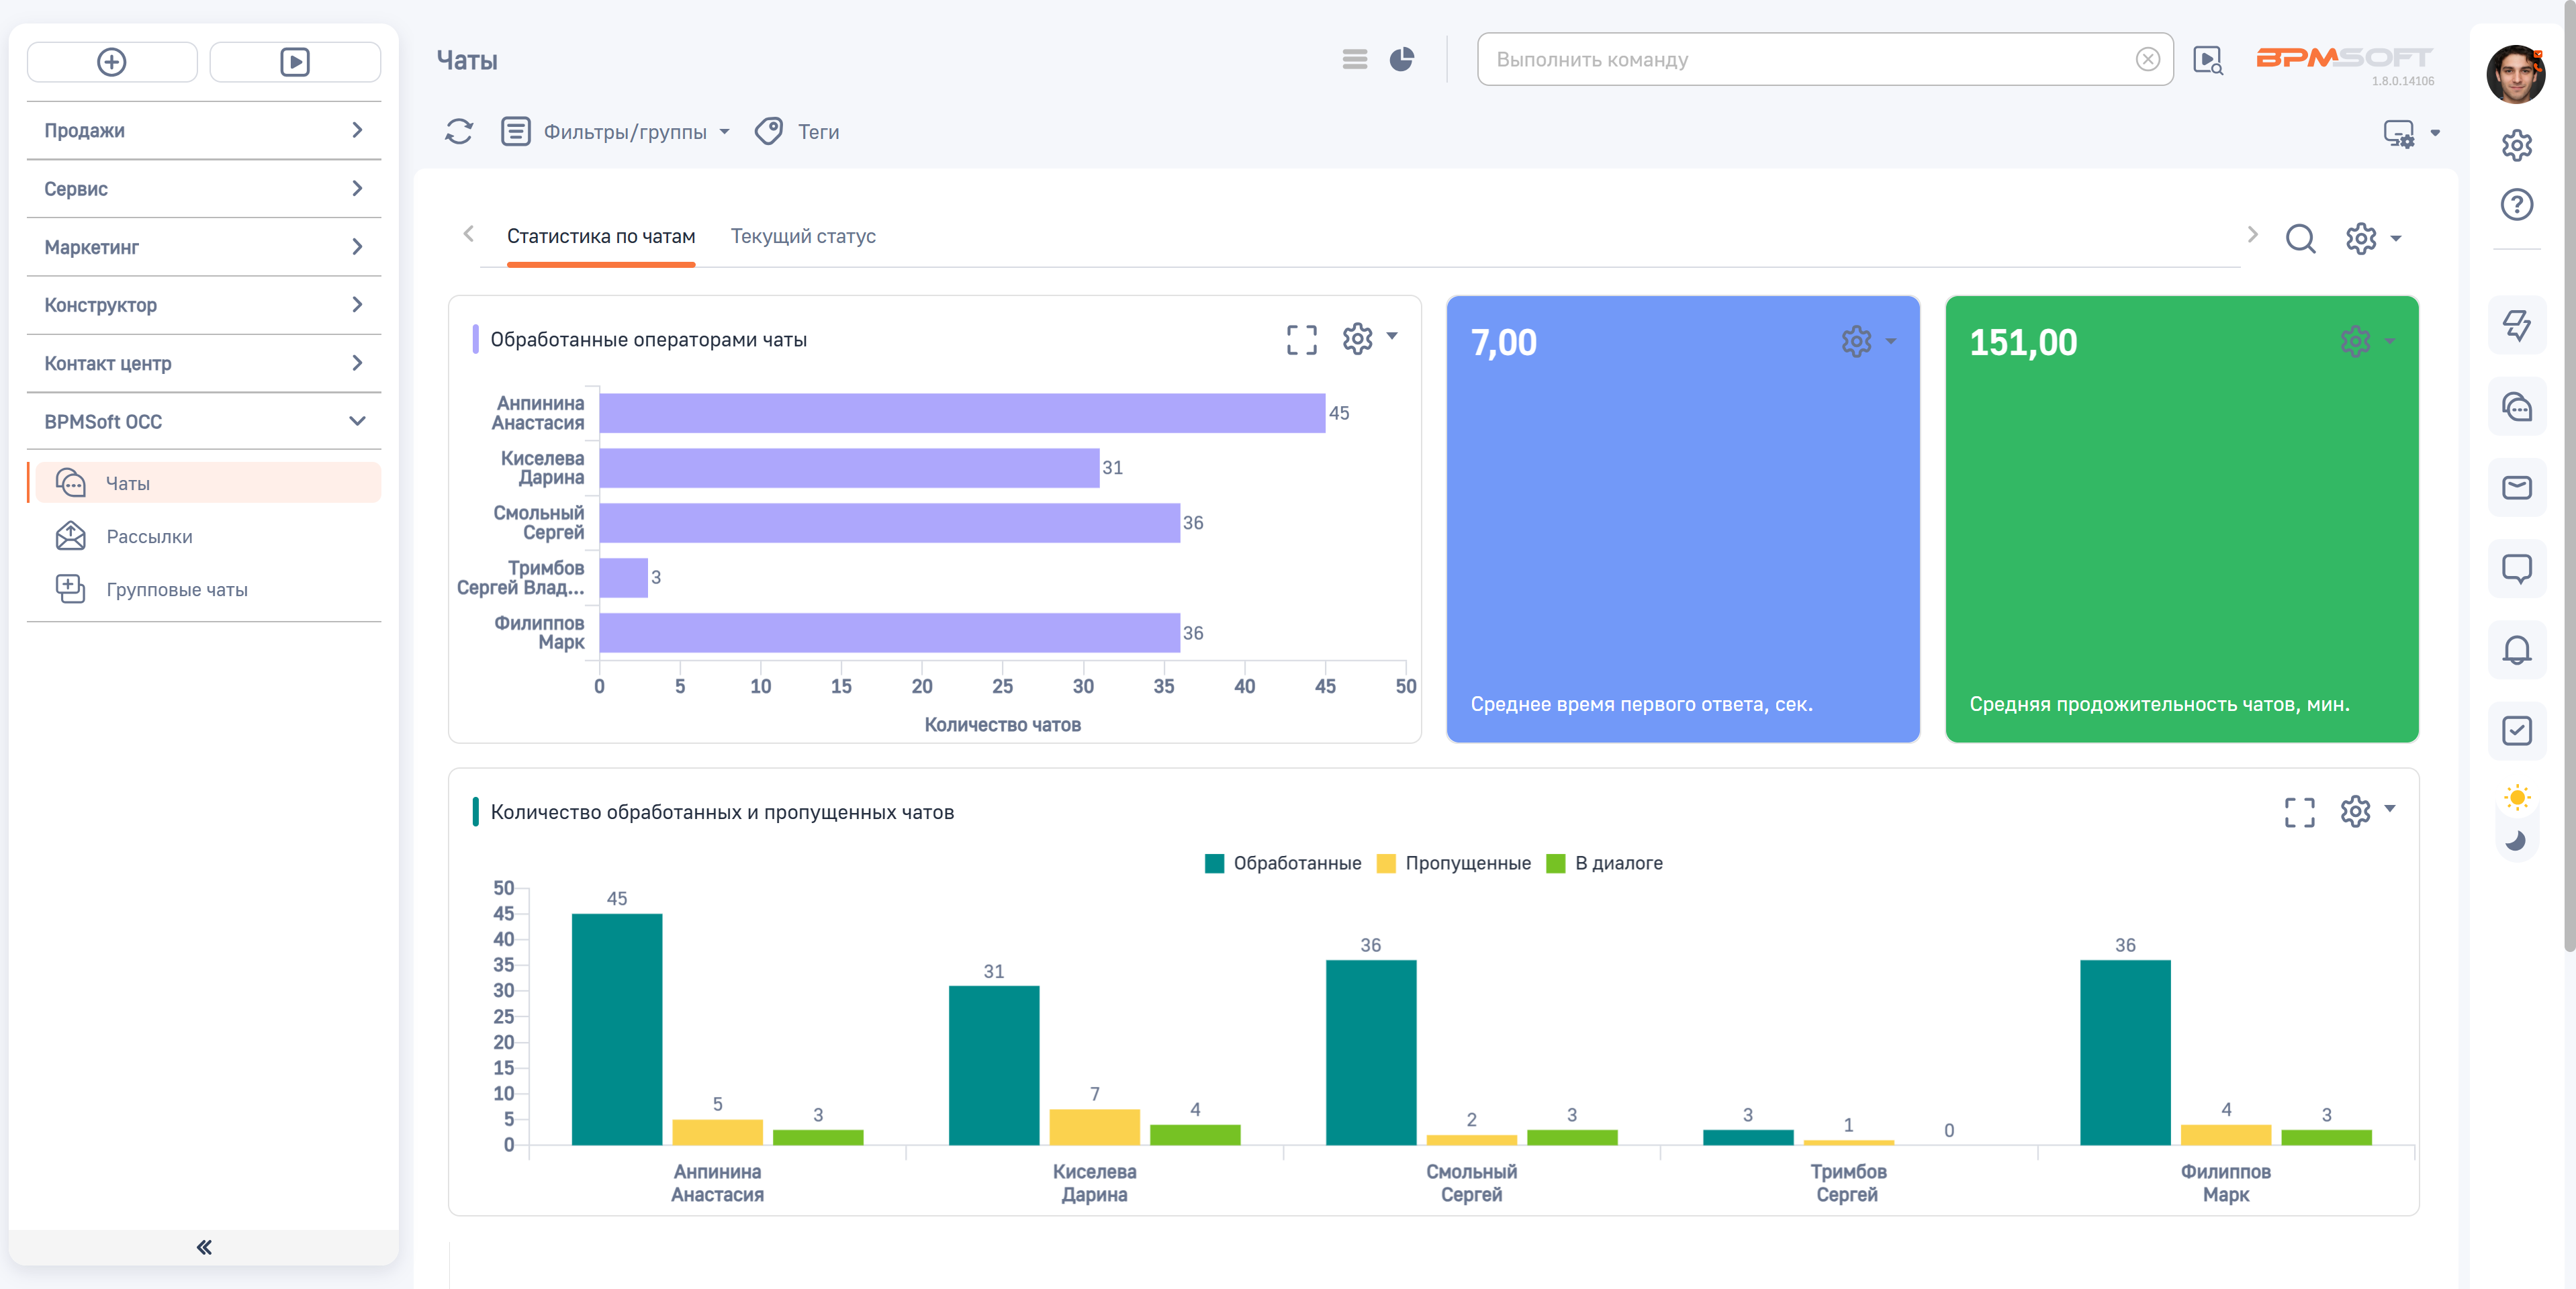Open Групповые чаты section
The image size is (2576, 1289).
176,589
